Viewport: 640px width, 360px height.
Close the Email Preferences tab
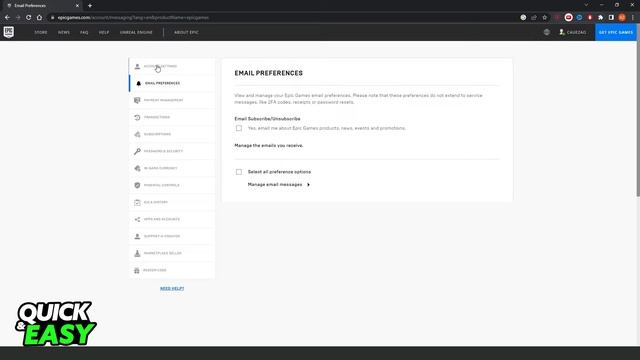77,6
